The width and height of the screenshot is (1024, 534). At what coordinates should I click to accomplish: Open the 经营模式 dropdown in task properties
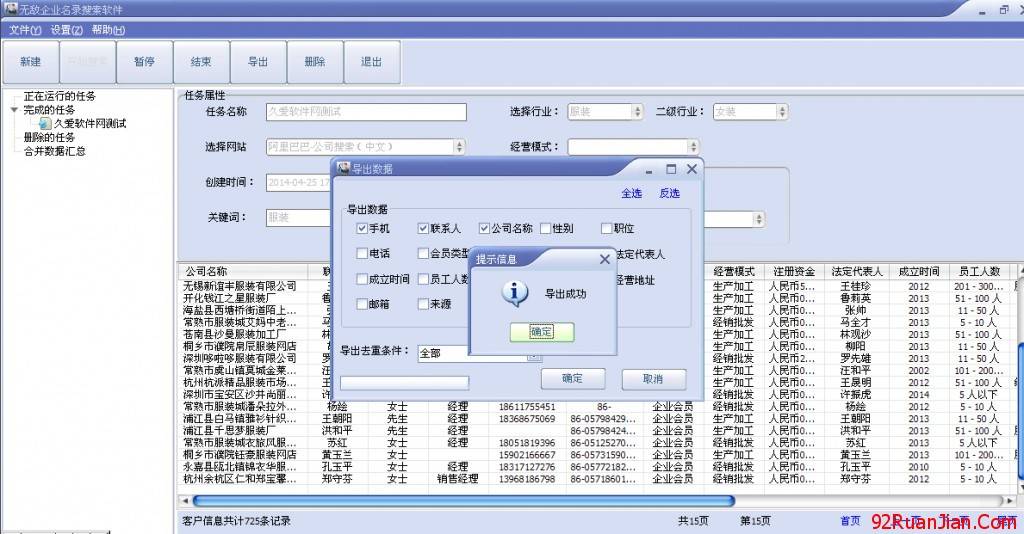[x=693, y=147]
